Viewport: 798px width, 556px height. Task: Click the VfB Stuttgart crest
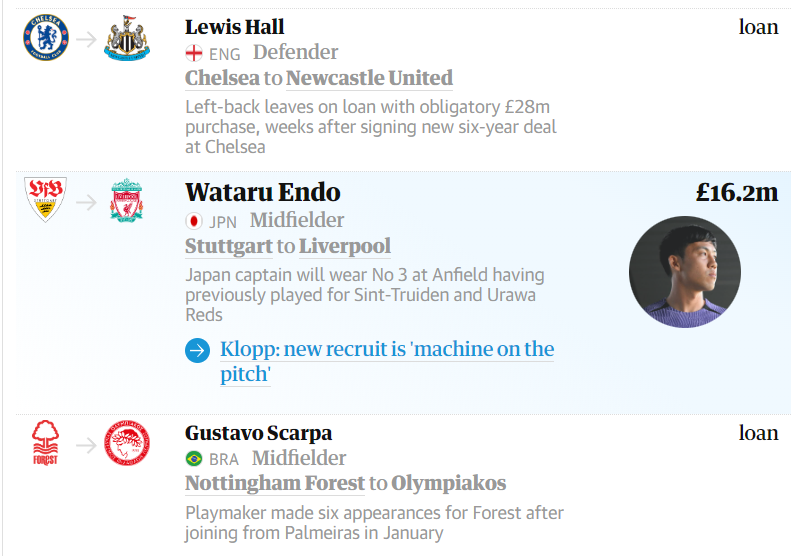coord(45,200)
